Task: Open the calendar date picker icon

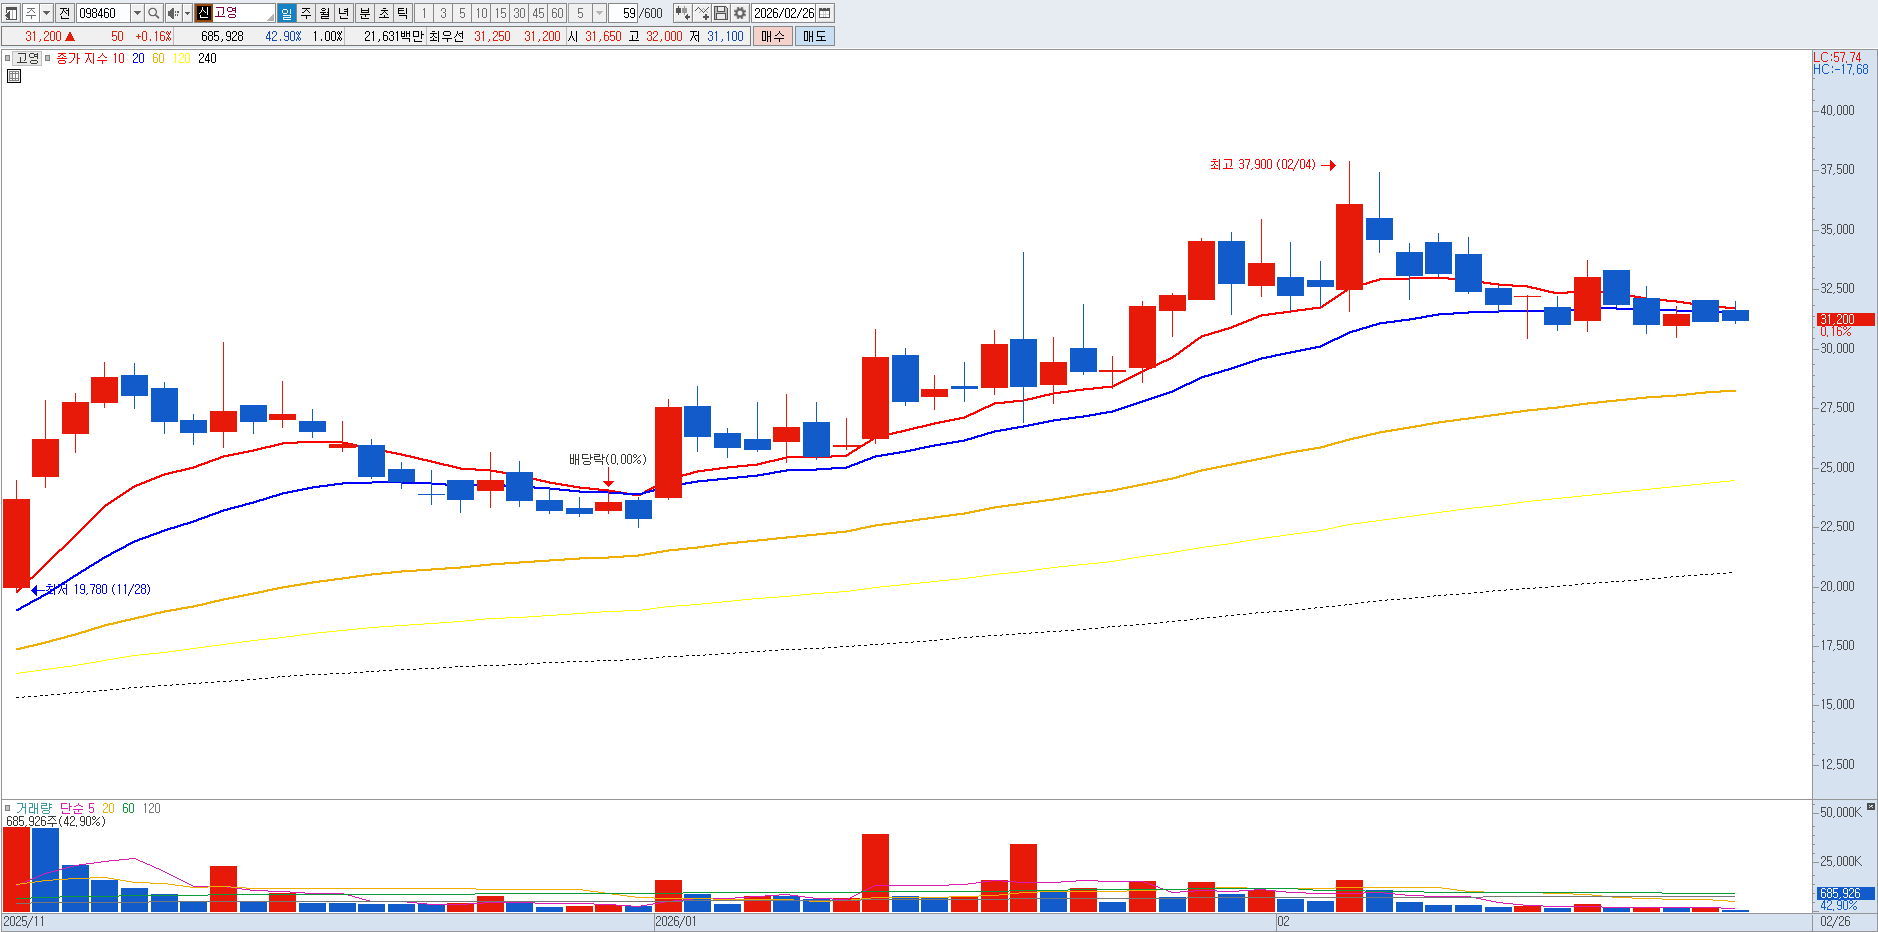Action: pos(825,13)
